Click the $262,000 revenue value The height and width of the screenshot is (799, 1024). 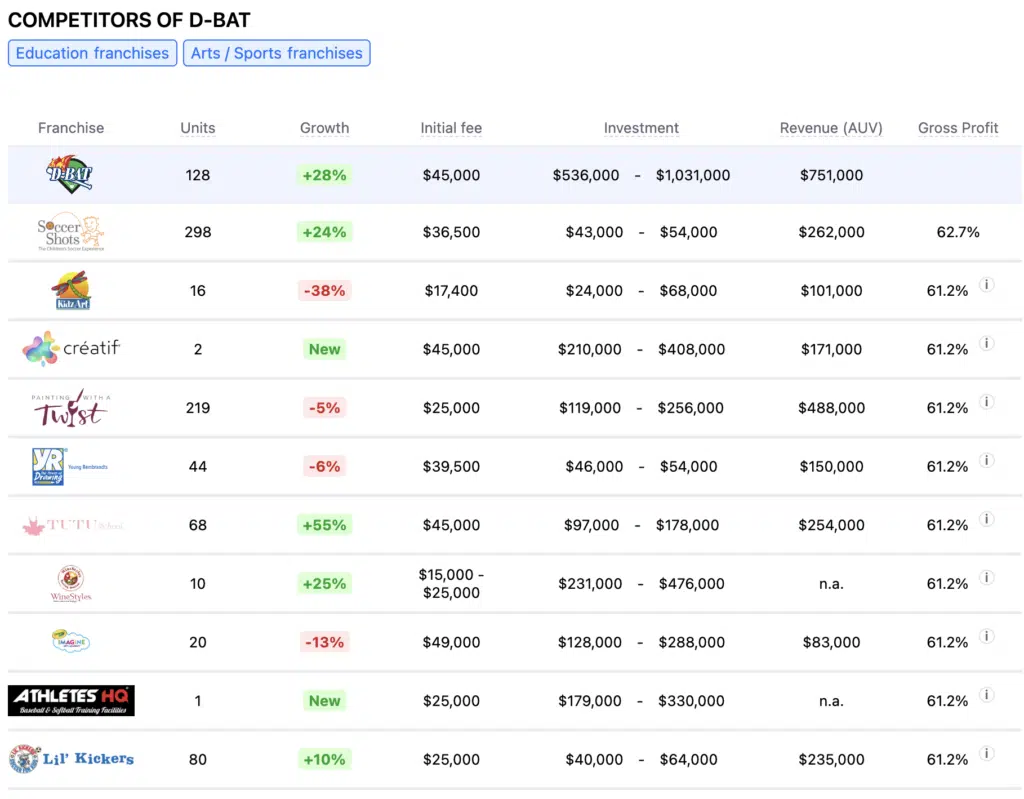831,232
